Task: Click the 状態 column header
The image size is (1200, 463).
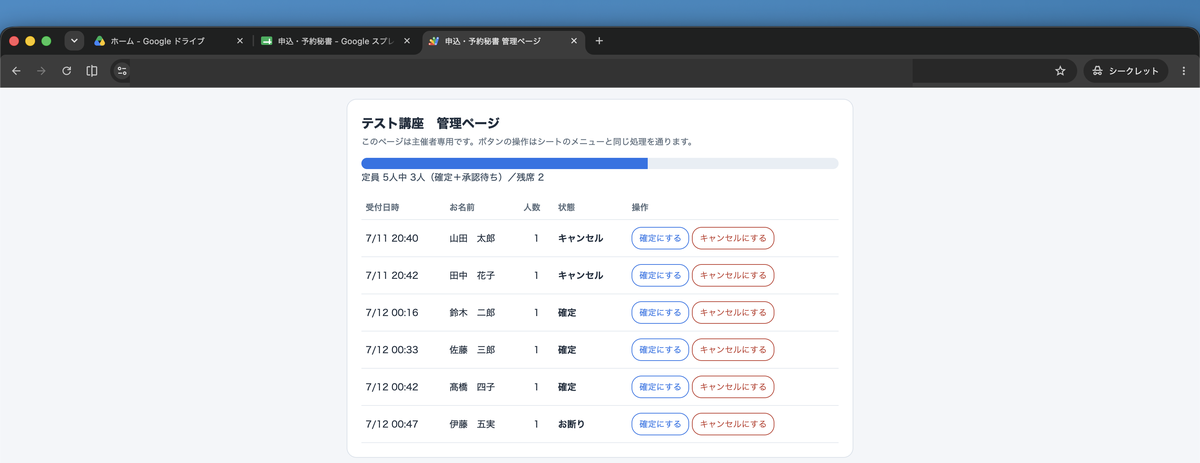Action: click(566, 207)
